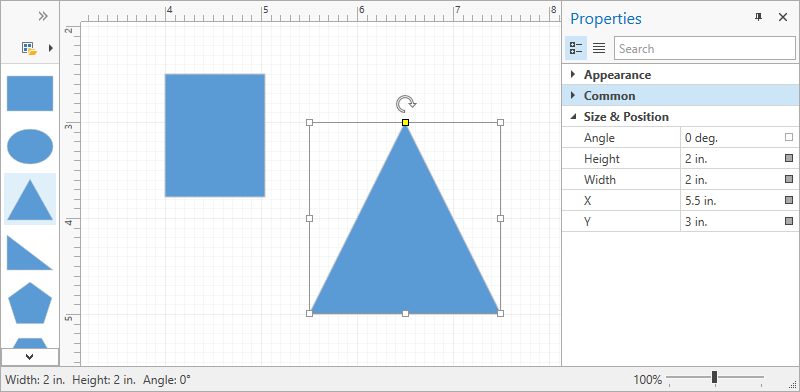Select the pentagon shape in the toolbox
800x392 pixels.
coord(30,303)
